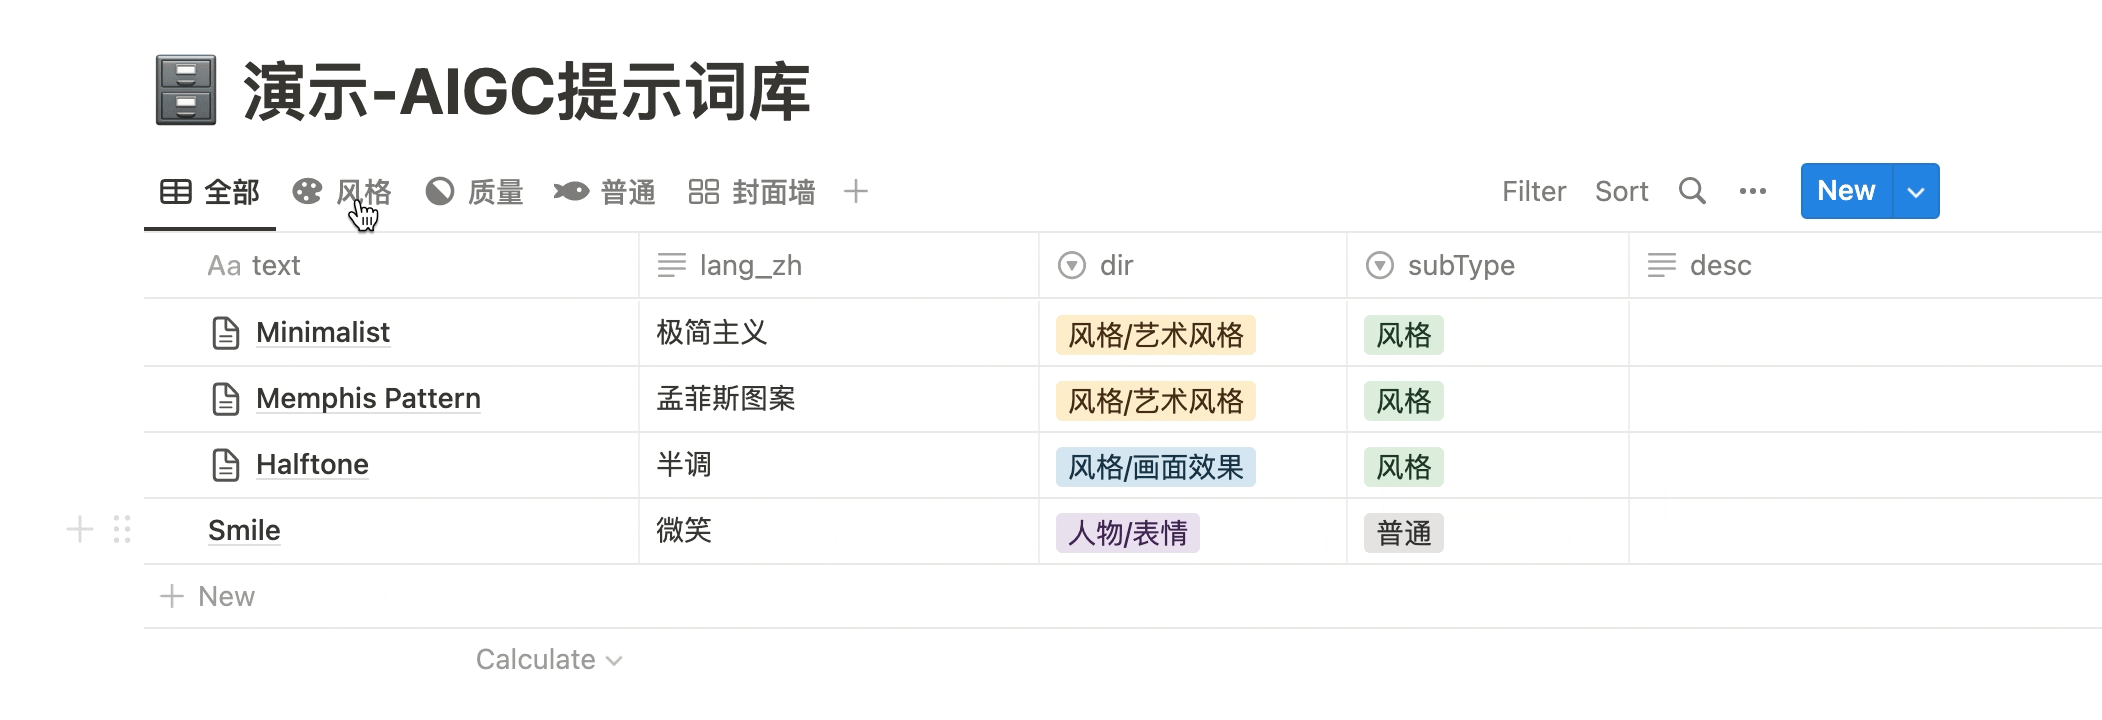Viewport: 2102px width, 720px height.
Task: Click the page icon beside Minimalist
Action: click(226, 331)
